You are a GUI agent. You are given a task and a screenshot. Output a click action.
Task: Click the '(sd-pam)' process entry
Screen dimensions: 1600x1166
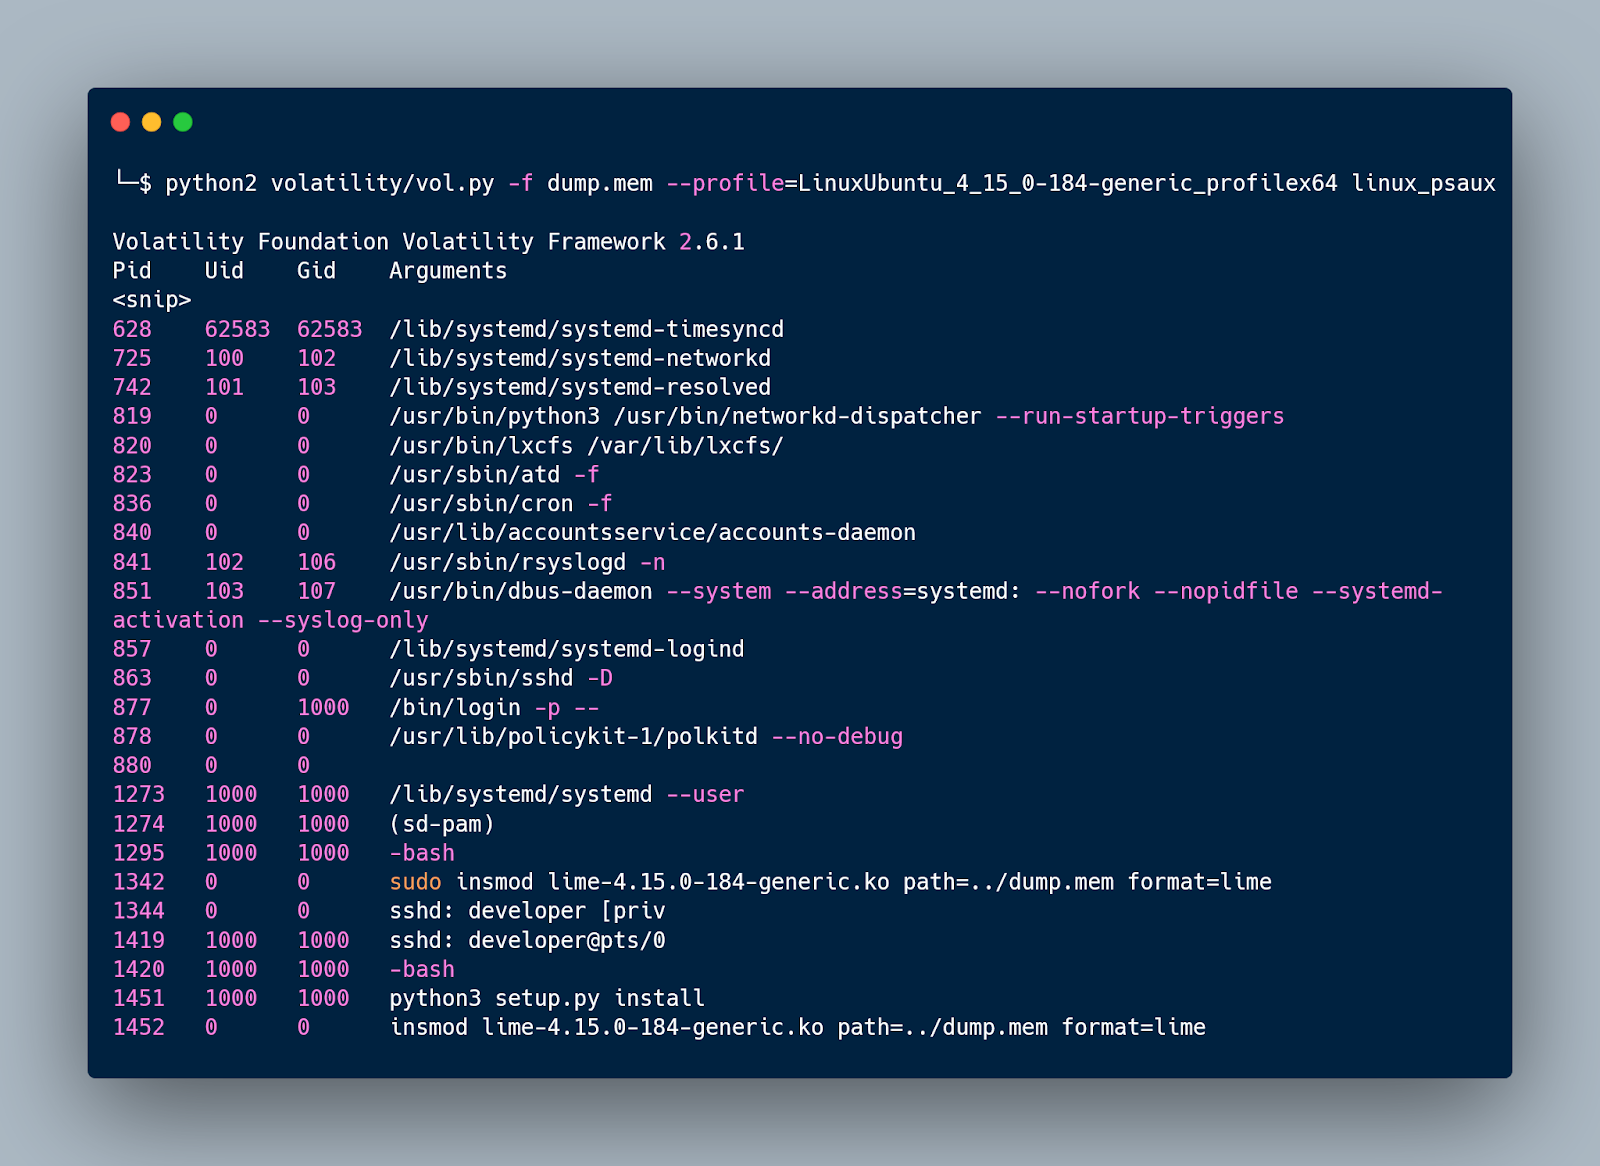(442, 824)
